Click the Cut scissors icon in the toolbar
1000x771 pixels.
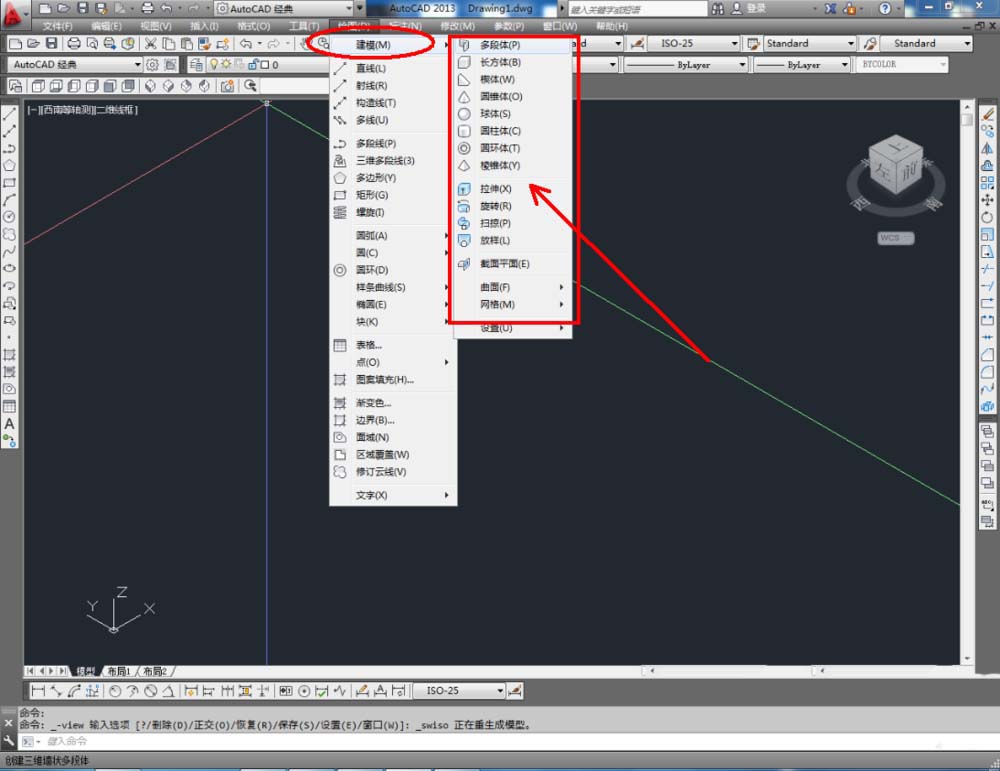(x=151, y=44)
